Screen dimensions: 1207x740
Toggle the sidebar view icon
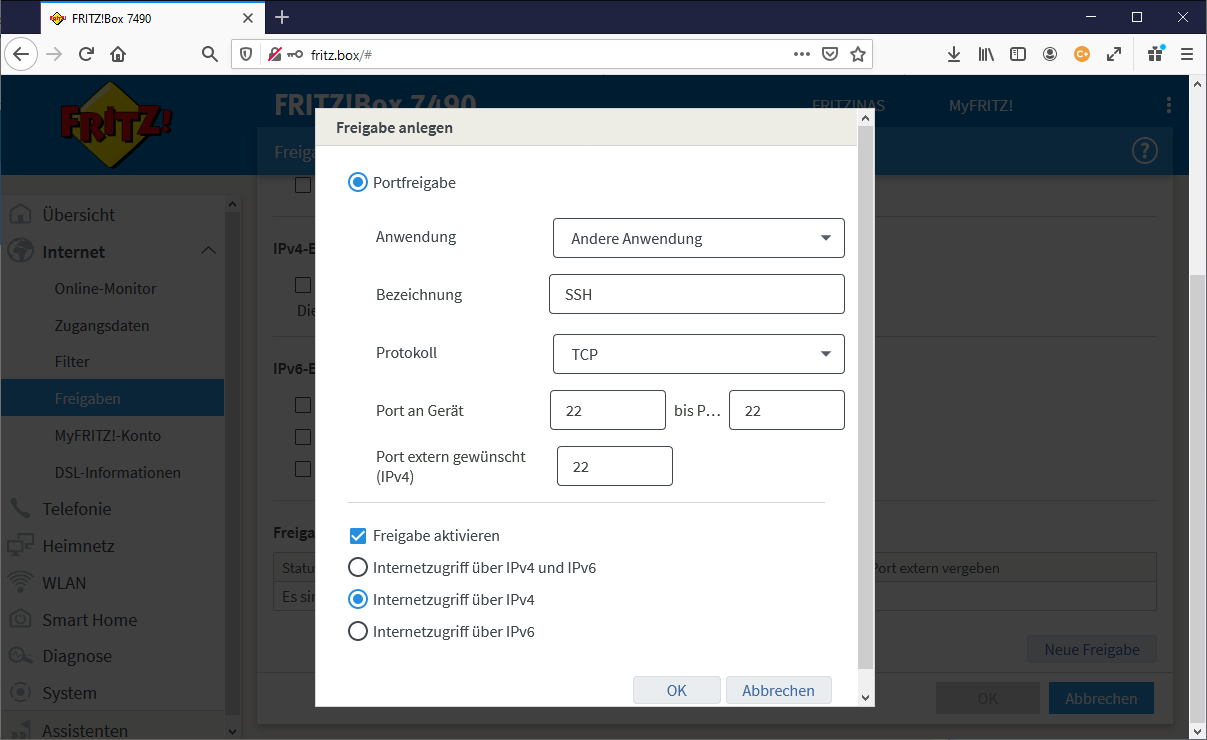(1018, 54)
